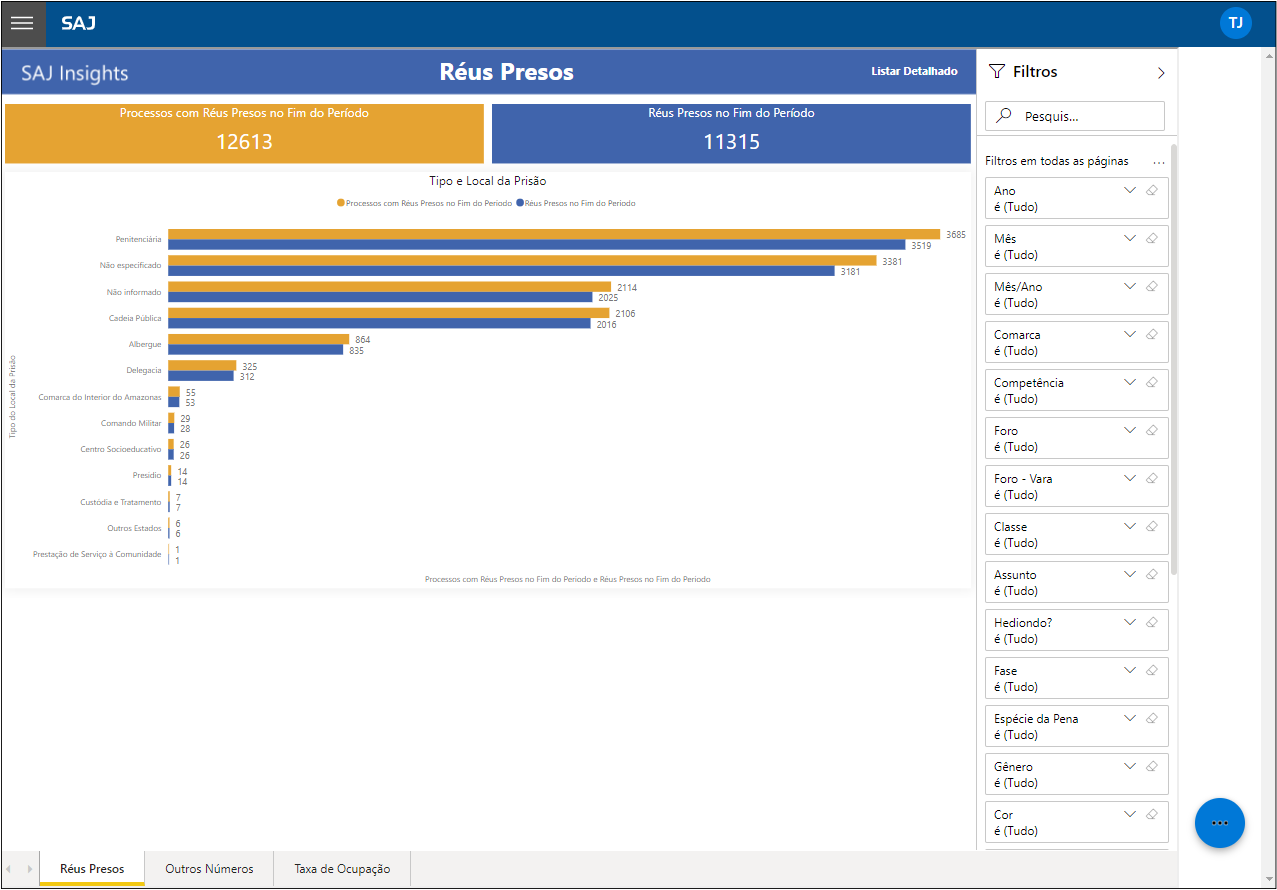This screenshot has height=890, width=1277.
Task: Collapse the Filtros pane with the chevron
Action: [x=1161, y=72]
